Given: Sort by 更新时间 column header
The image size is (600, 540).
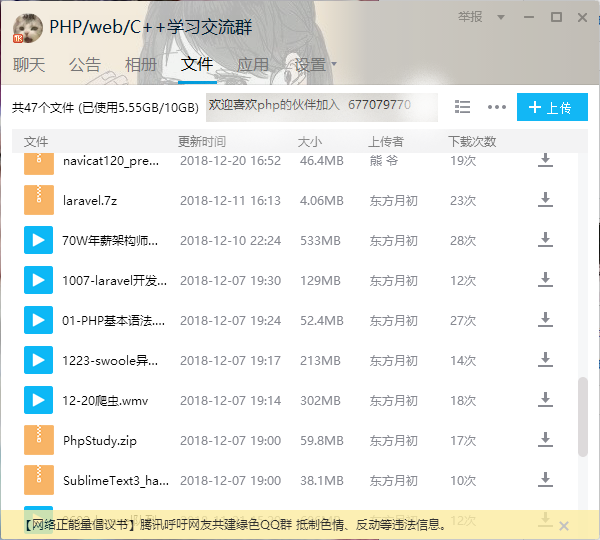Looking at the screenshot, I should (202, 142).
